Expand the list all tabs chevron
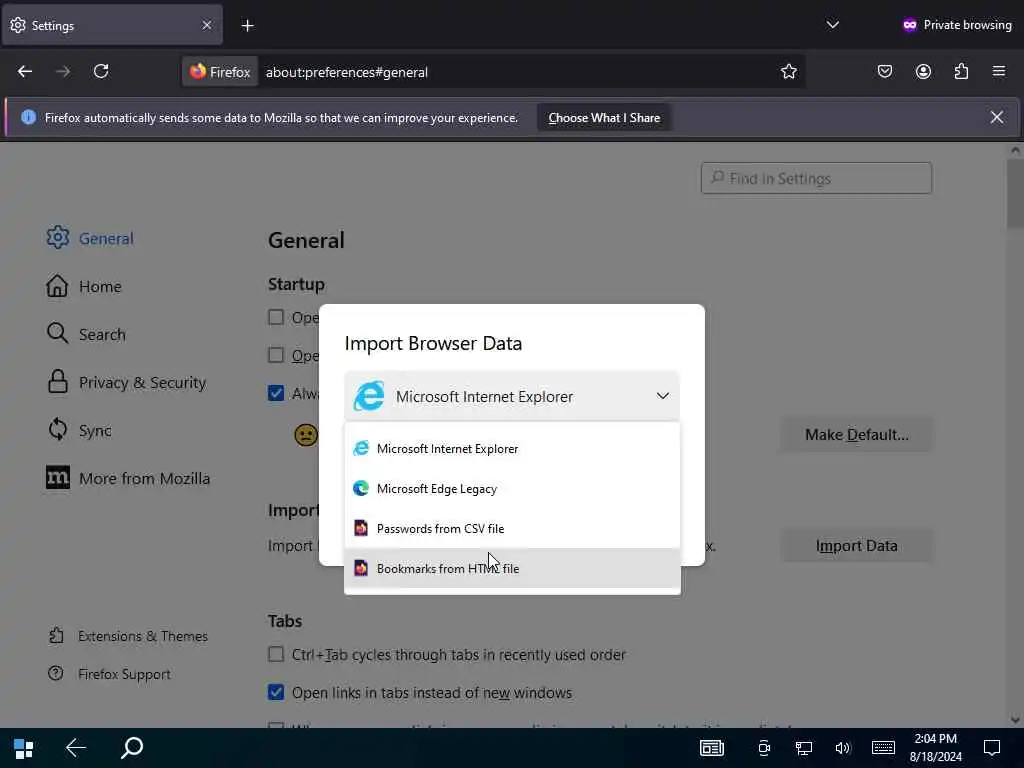The image size is (1024, 768). [x=832, y=25]
